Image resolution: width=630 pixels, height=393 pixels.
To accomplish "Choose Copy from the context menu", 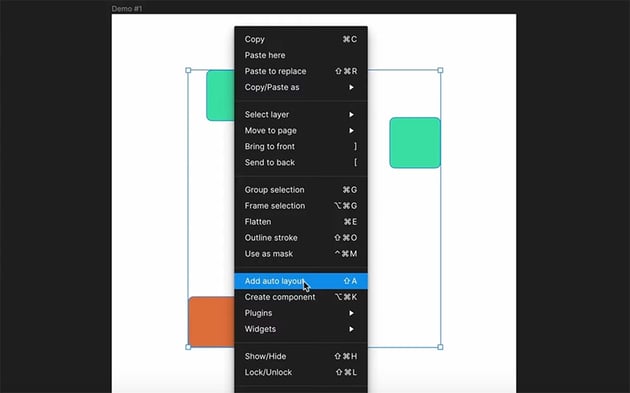I will [301, 39].
